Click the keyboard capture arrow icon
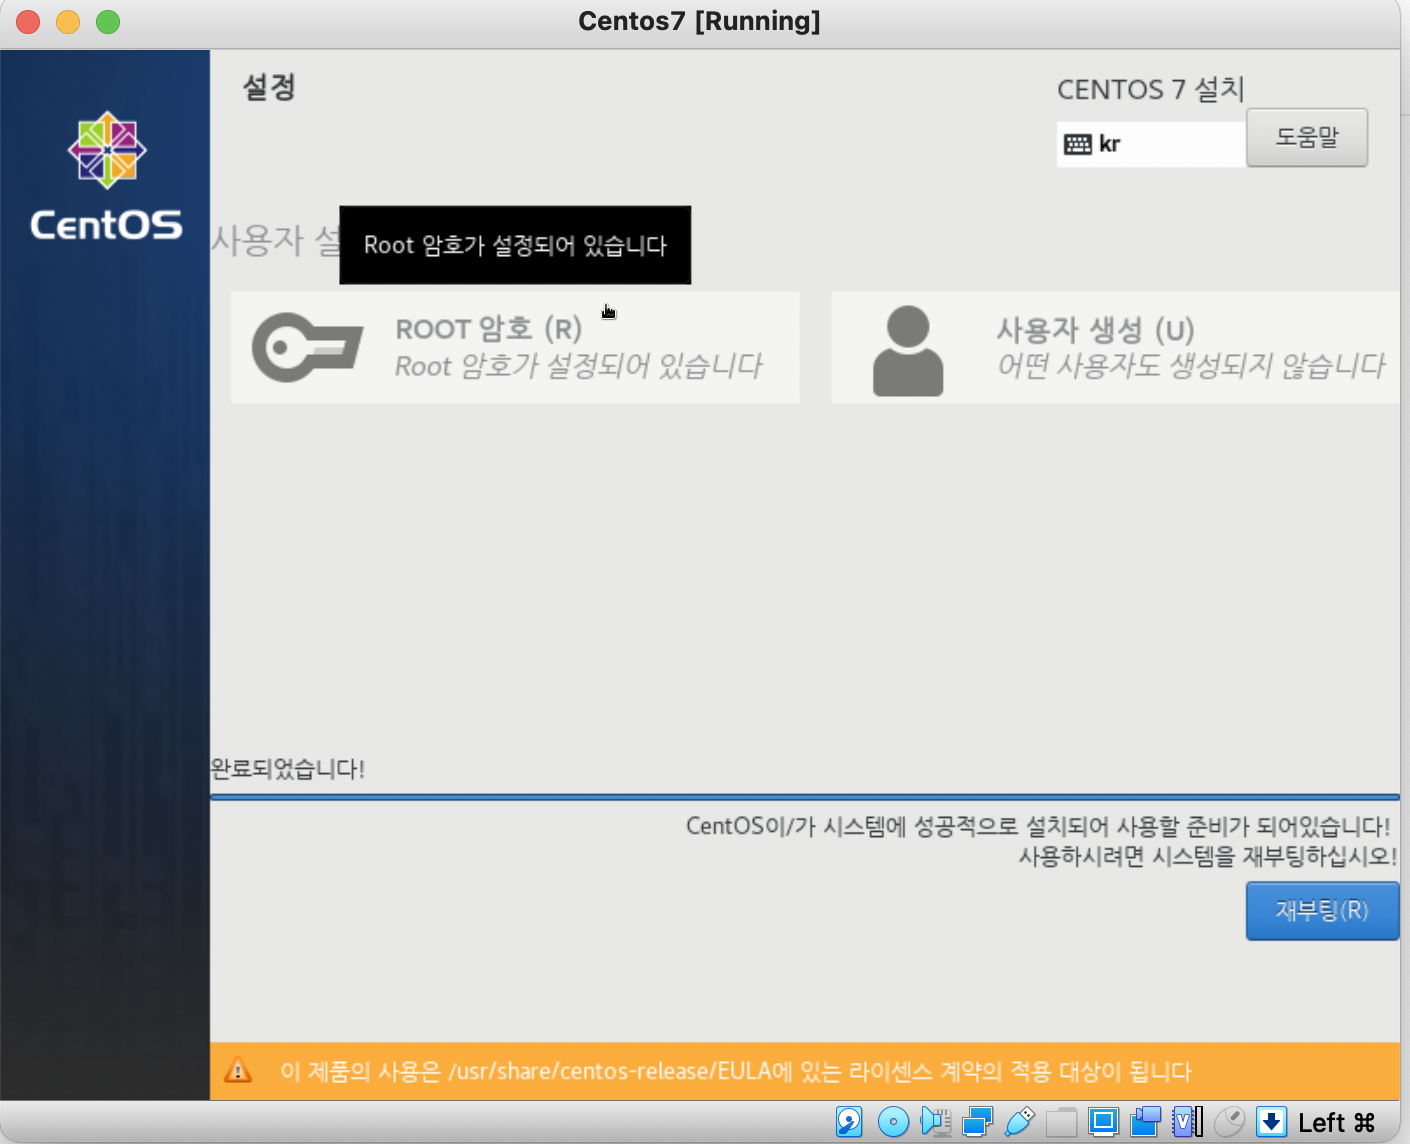Viewport: 1410px width, 1144px height. tap(1271, 1122)
